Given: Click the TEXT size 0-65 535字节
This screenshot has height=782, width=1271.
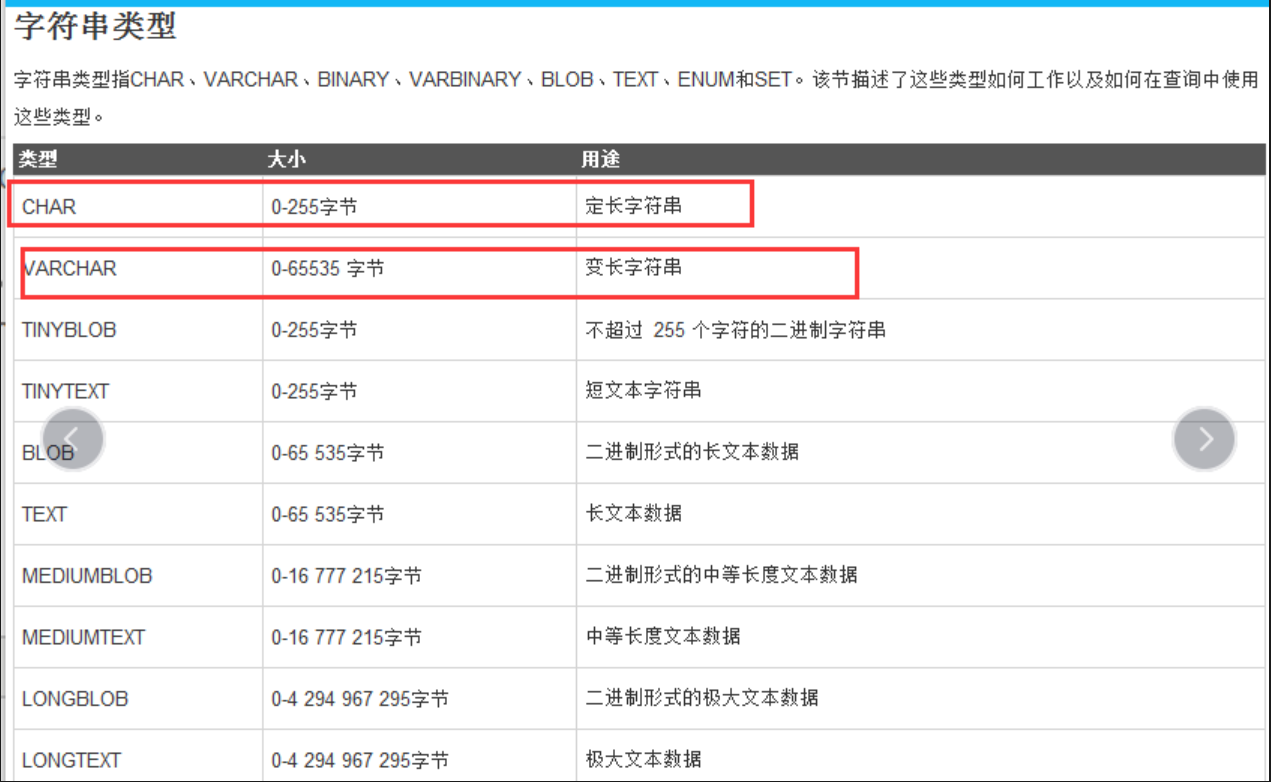Looking at the screenshot, I should (x=420, y=514).
